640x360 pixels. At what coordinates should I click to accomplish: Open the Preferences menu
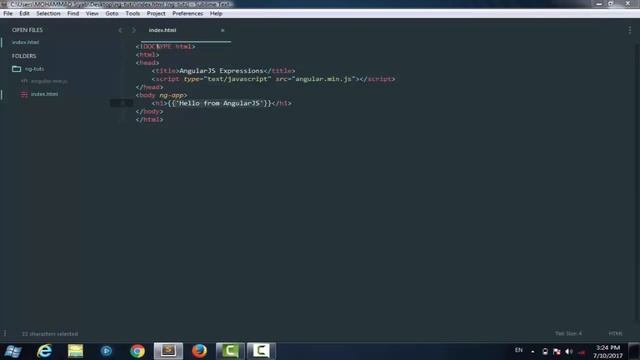[188, 13]
